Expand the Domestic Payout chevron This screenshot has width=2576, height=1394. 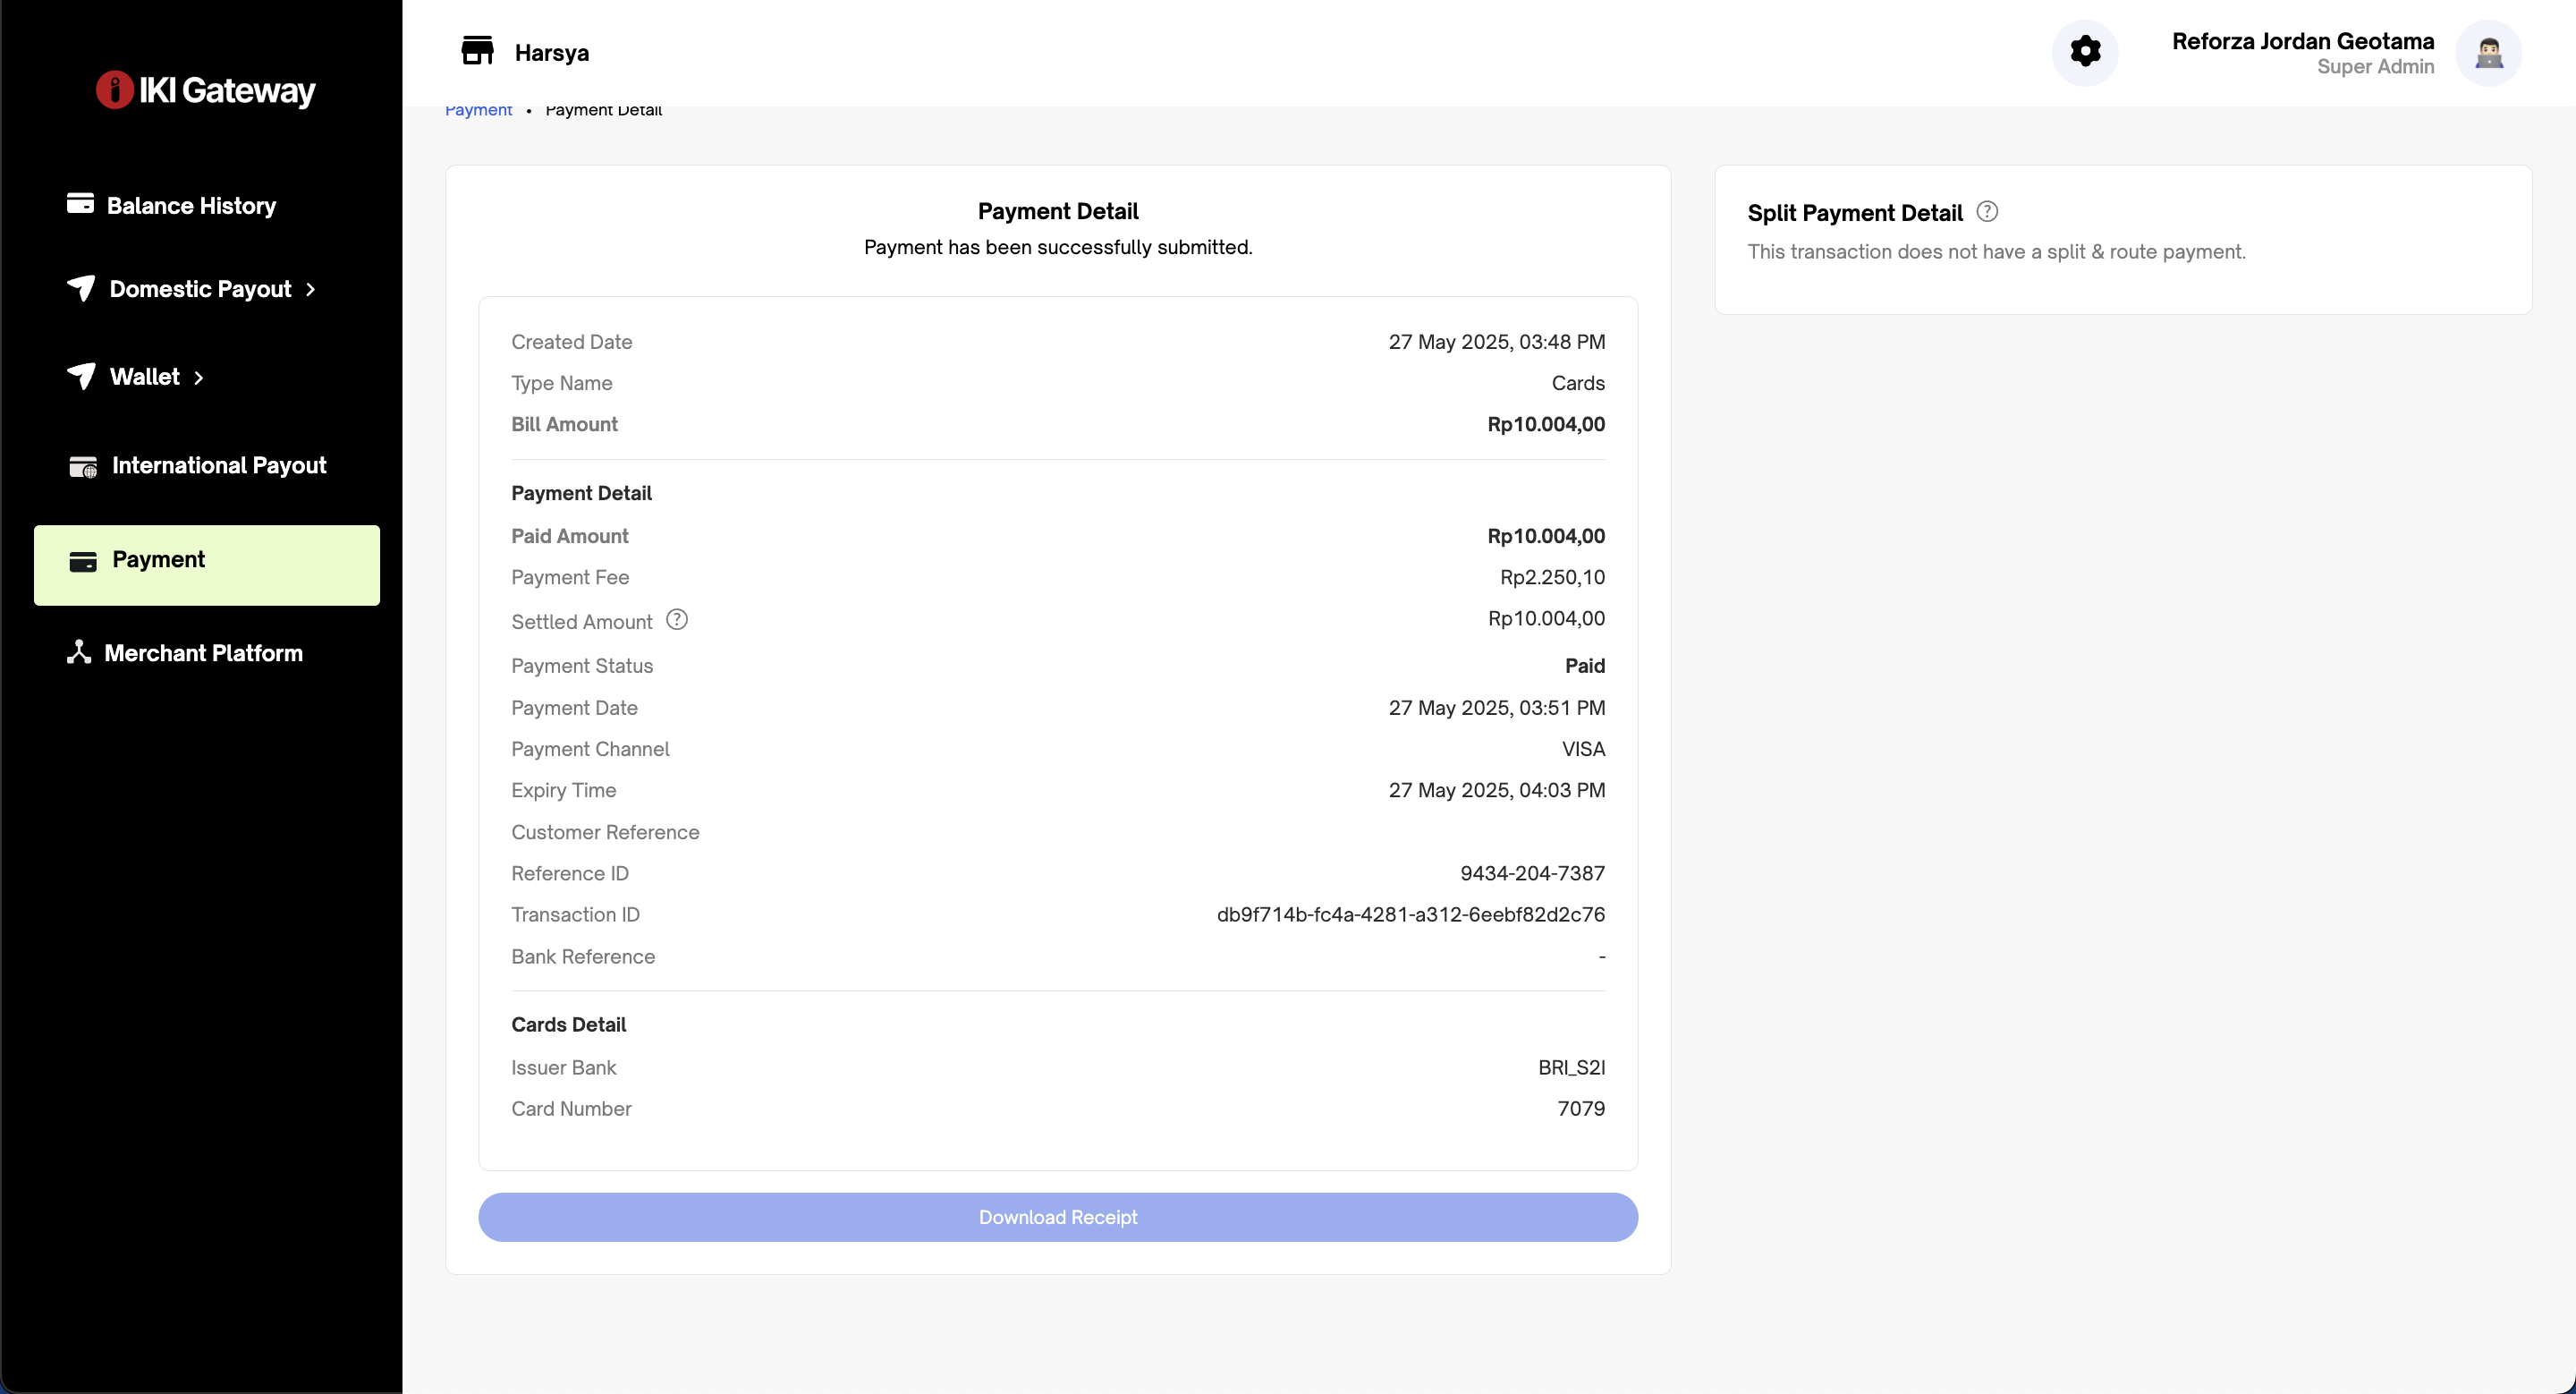click(311, 290)
